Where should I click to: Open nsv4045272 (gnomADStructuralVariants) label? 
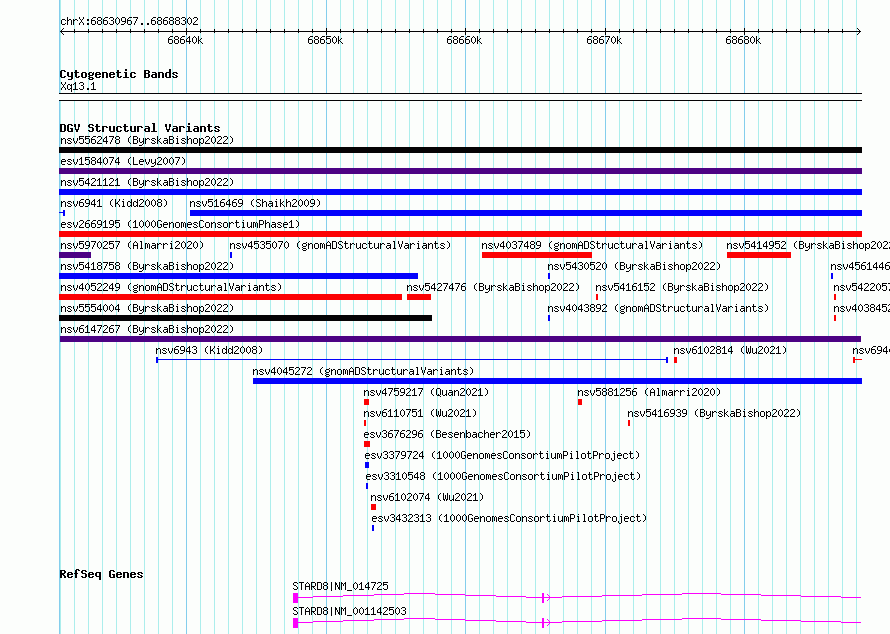pyautogui.click(x=363, y=371)
